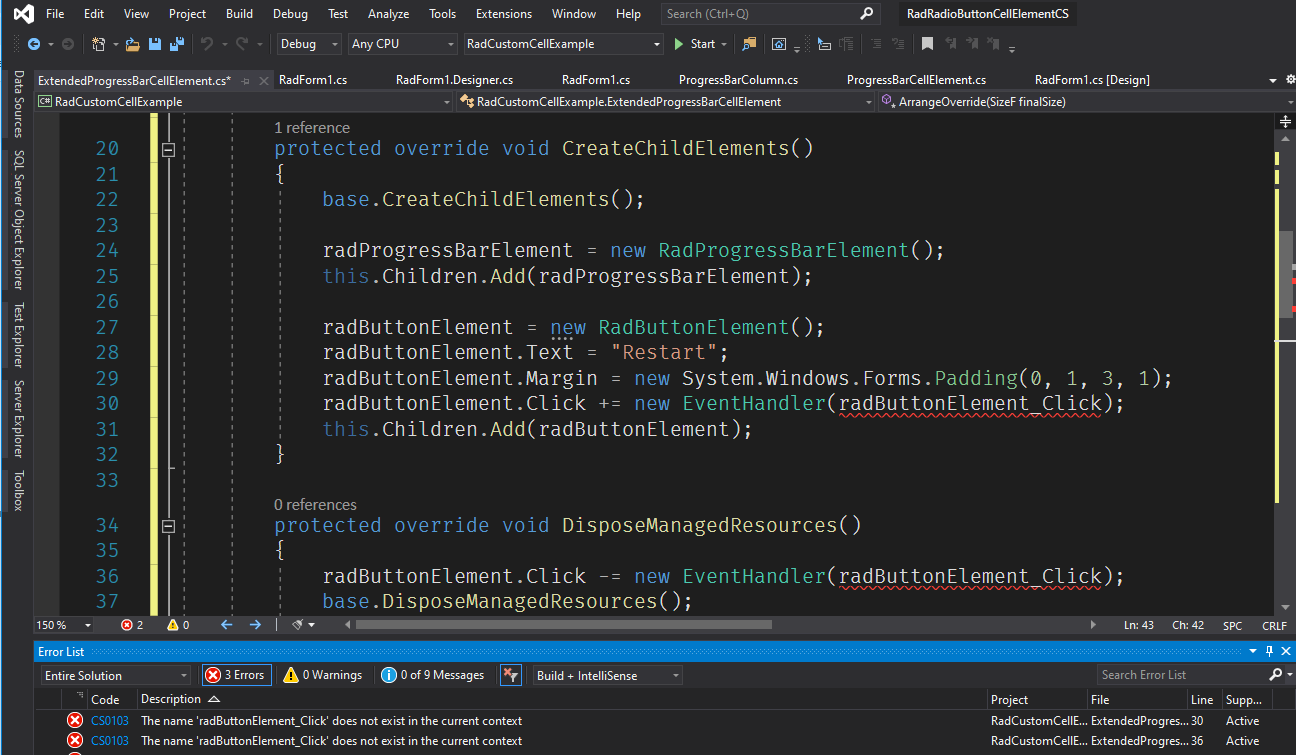This screenshot has height=755, width=1296.
Task: Clear all error list filters icon
Action: click(510, 675)
